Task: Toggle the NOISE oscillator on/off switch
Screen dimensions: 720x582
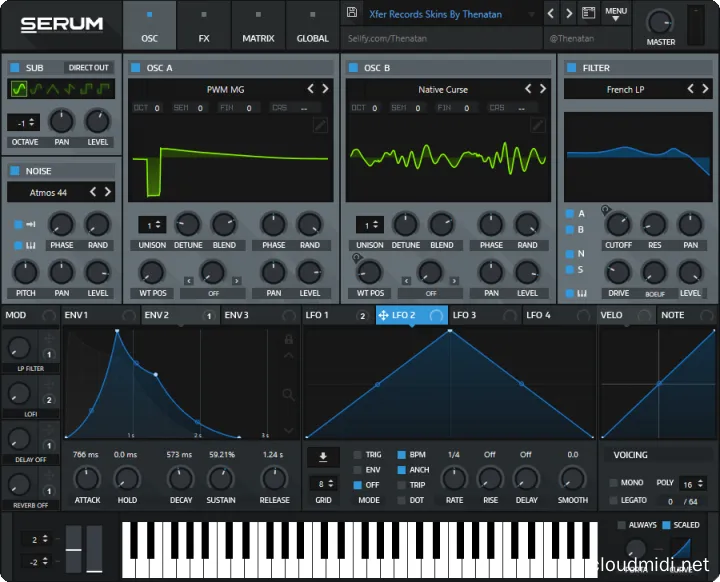Action: click(15, 171)
